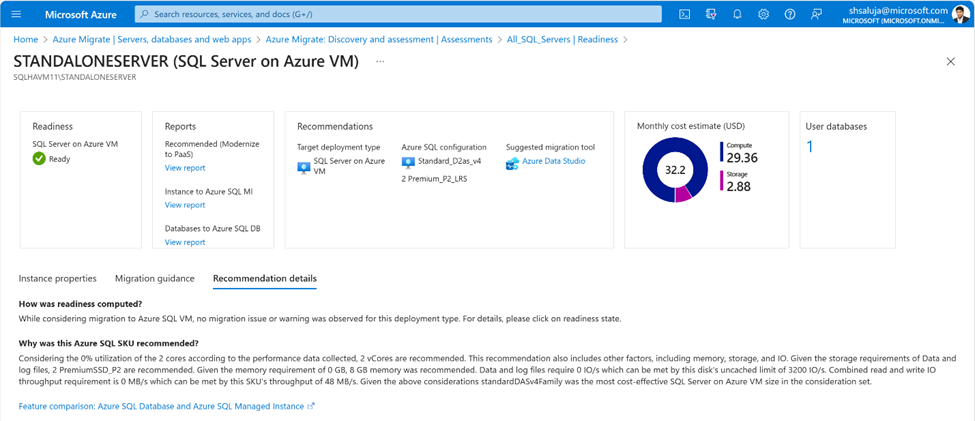Image resolution: width=975 pixels, height=421 pixels.
Task: Click the user databases count 1
Action: [x=810, y=147]
